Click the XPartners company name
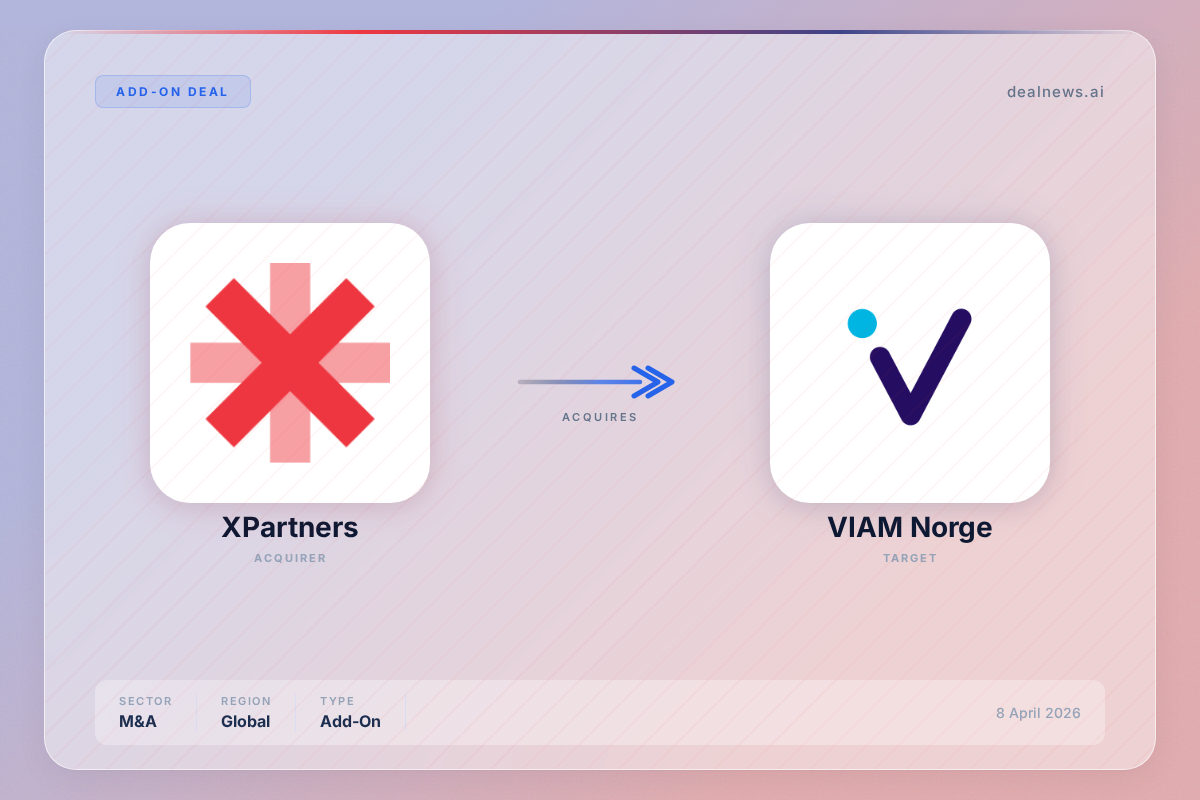This screenshot has height=800, width=1200. click(x=290, y=527)
